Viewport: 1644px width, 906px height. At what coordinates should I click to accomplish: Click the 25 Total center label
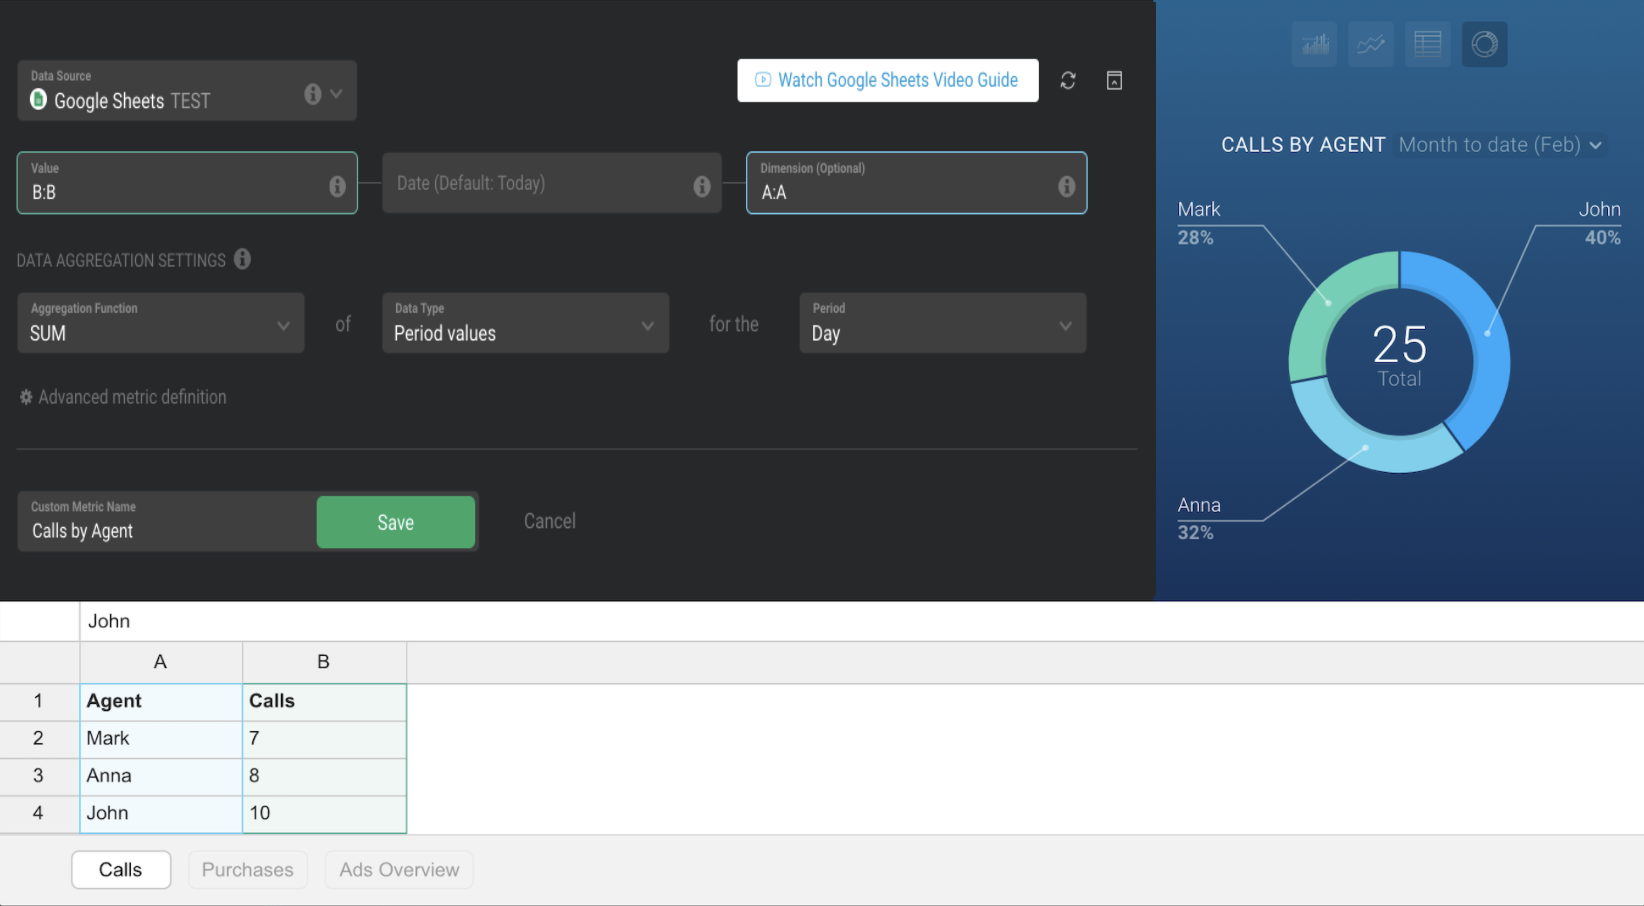[1399, 356]
